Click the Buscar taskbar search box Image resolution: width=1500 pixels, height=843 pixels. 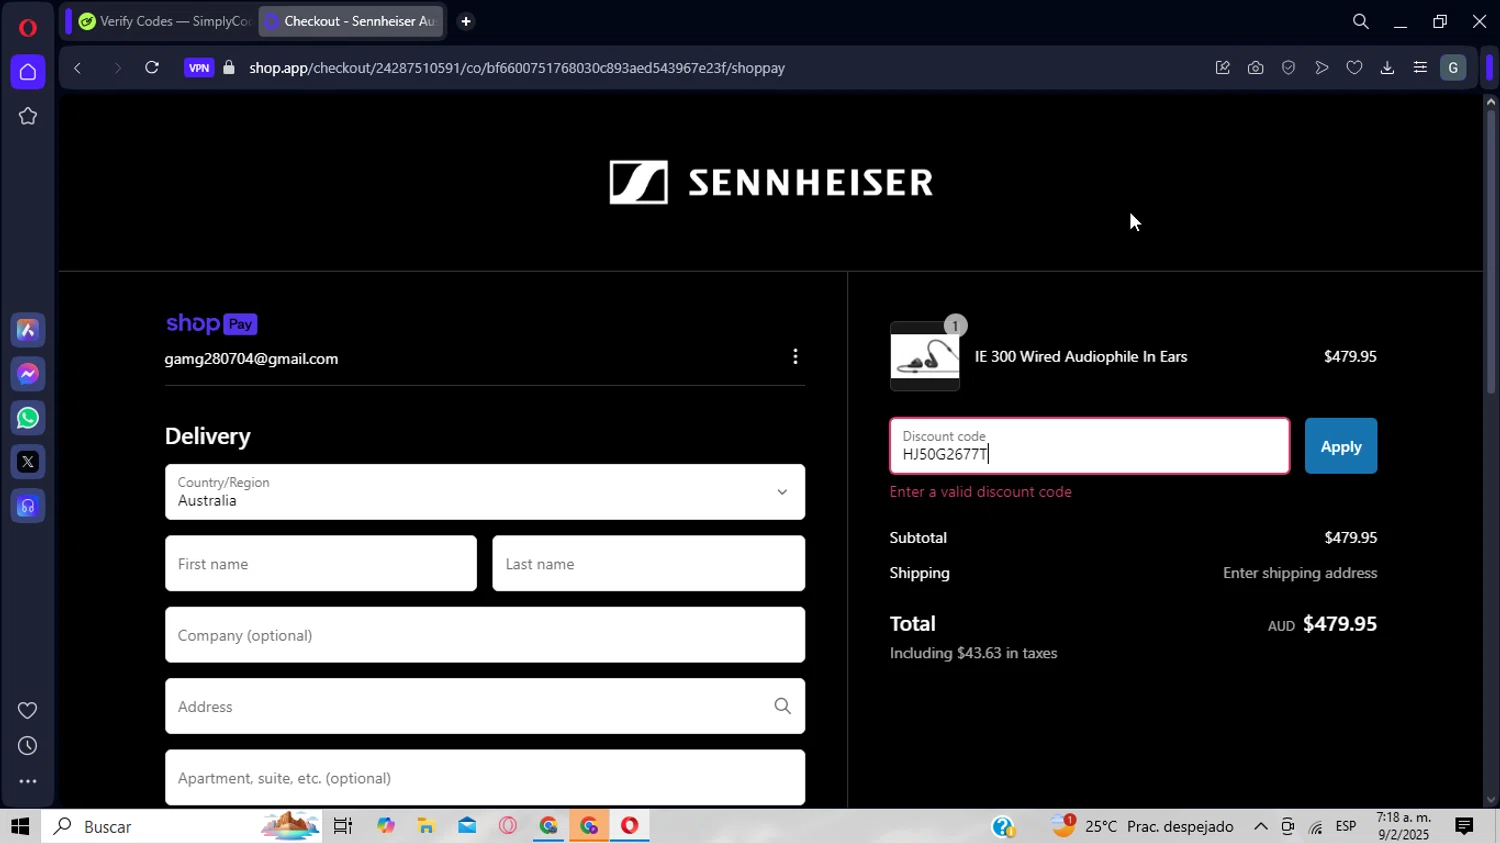(x=180, y=826)
